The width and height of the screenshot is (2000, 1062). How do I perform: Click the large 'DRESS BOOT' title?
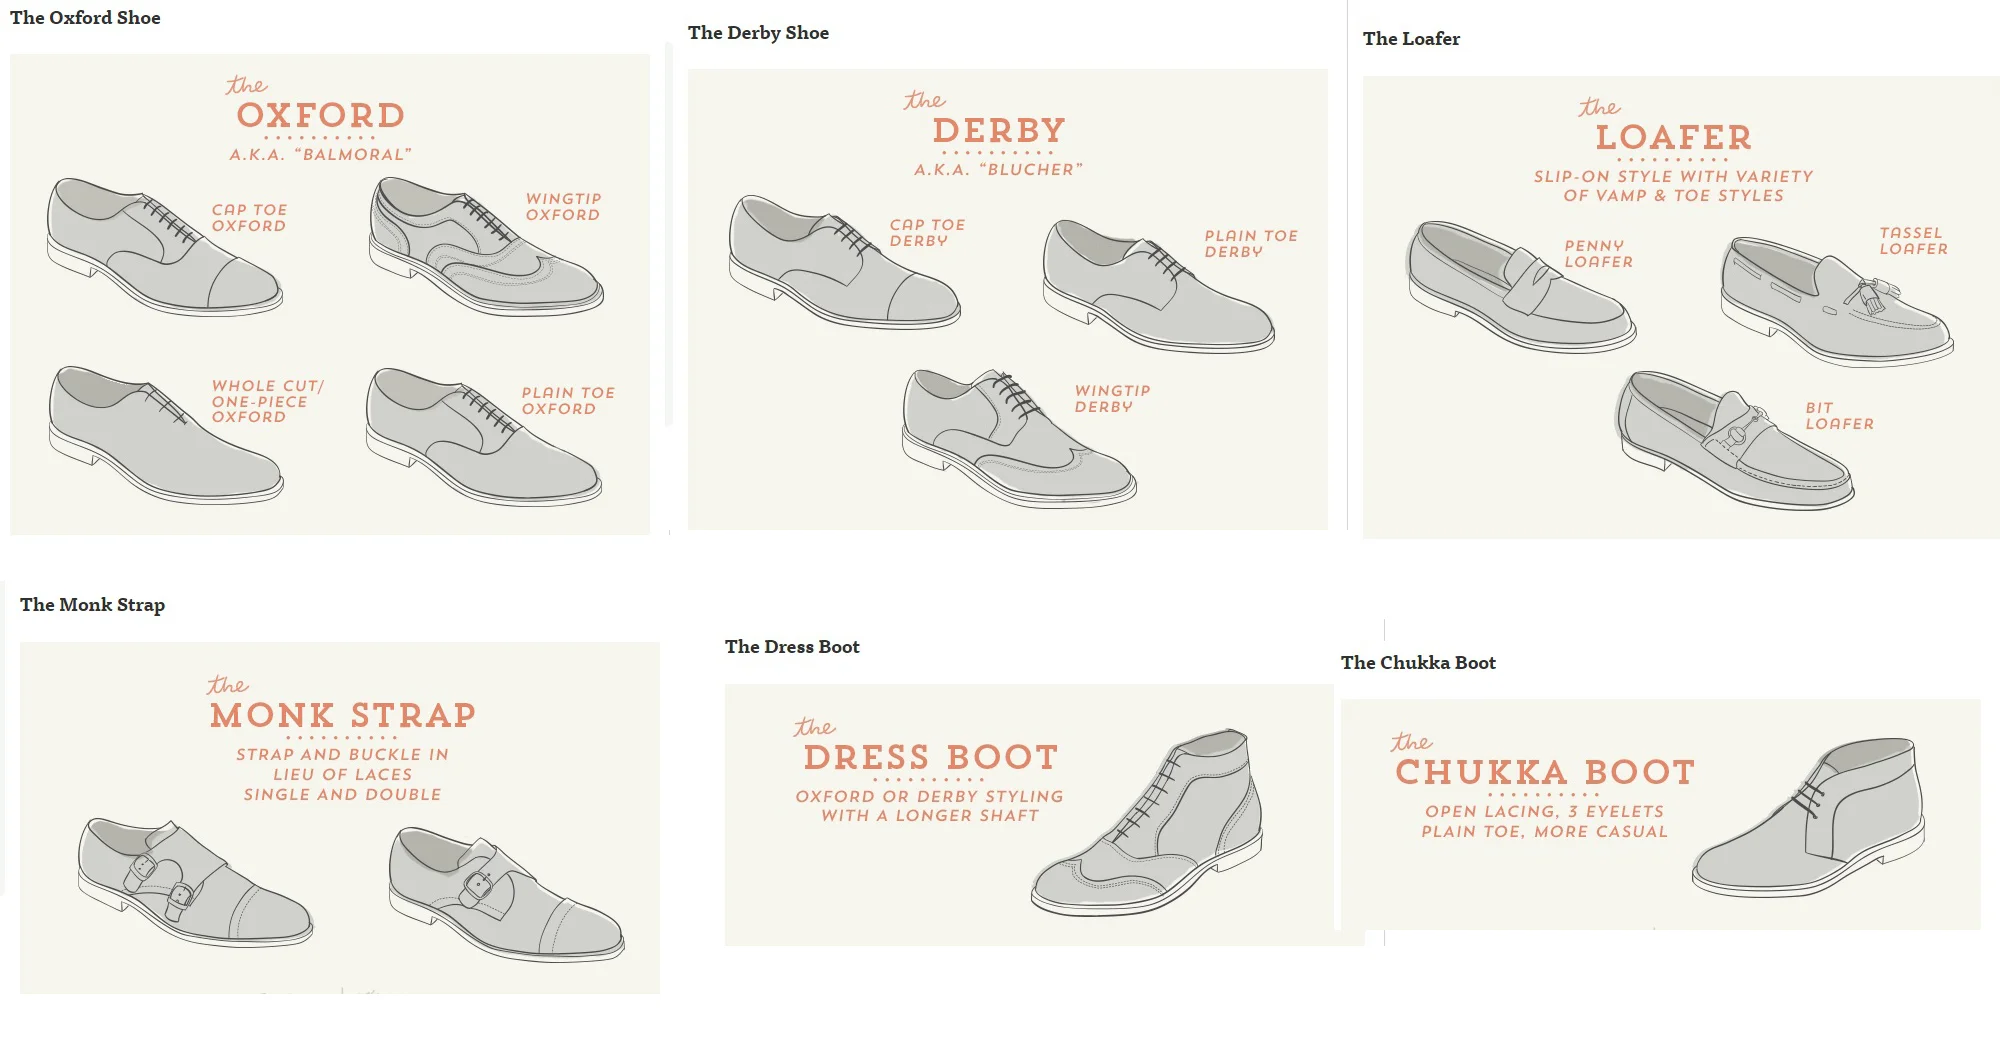click(930, 757)
